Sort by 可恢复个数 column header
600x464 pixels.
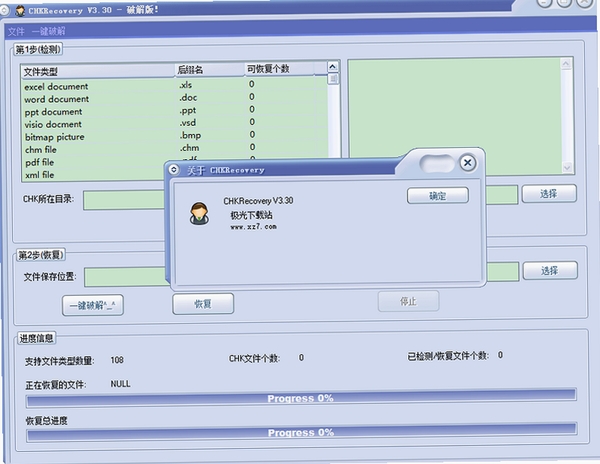(279, 69)
